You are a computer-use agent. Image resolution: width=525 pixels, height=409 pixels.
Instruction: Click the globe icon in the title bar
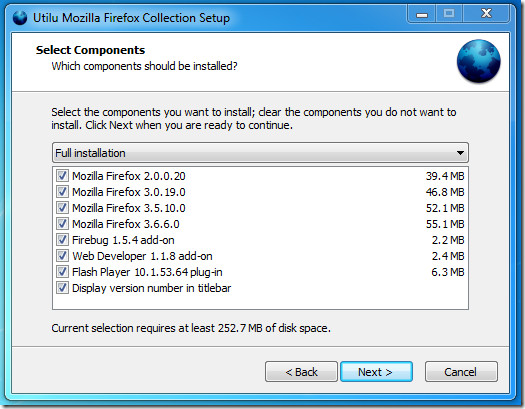(x=20, y=18)
